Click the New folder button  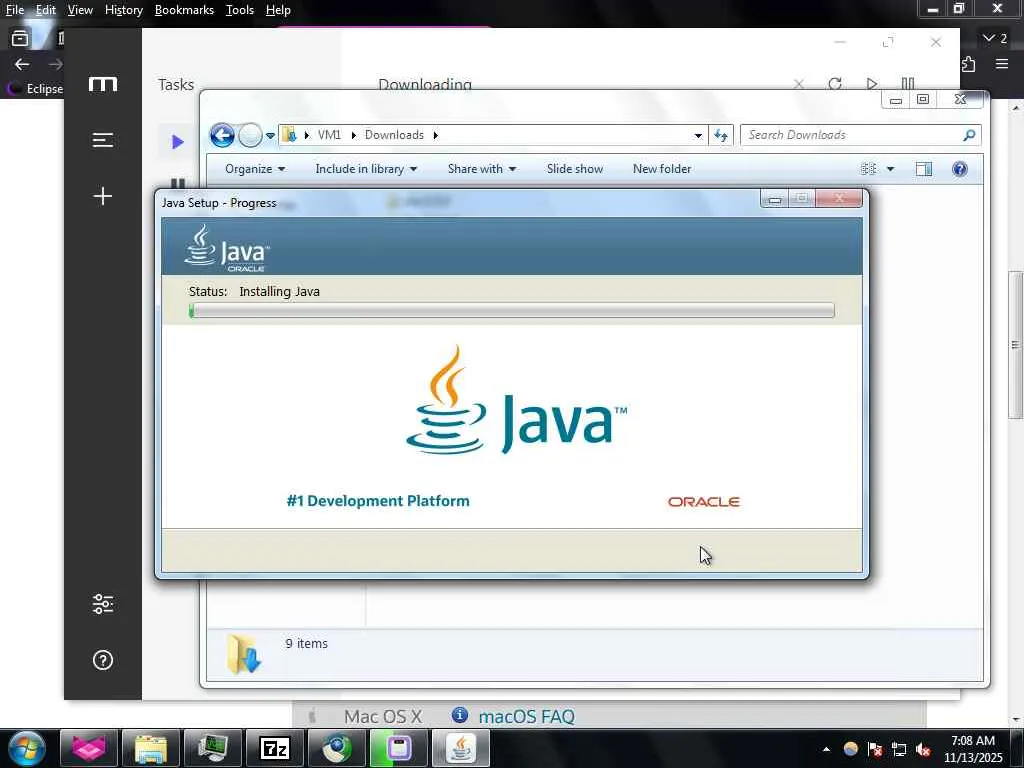coord(662,168)
